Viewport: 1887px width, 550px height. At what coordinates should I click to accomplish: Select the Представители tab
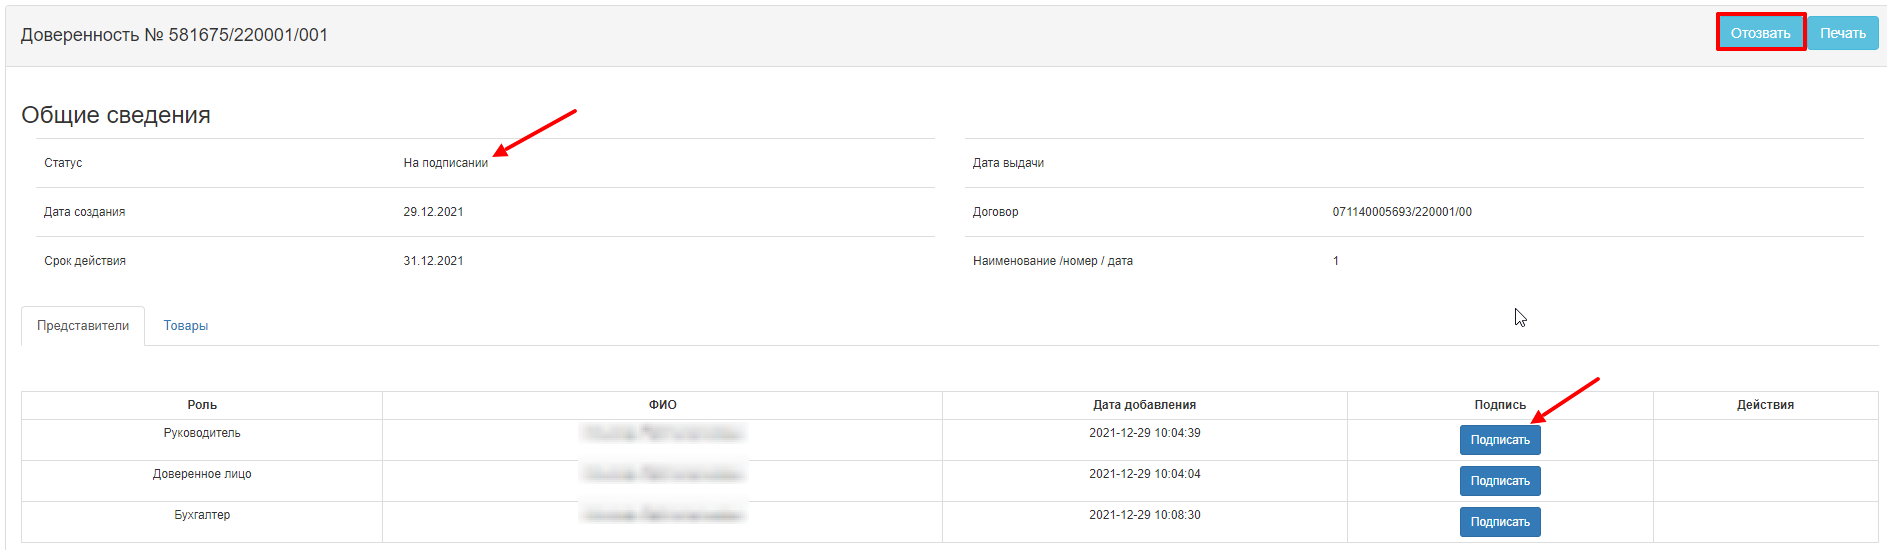click(x=83, y=326)
